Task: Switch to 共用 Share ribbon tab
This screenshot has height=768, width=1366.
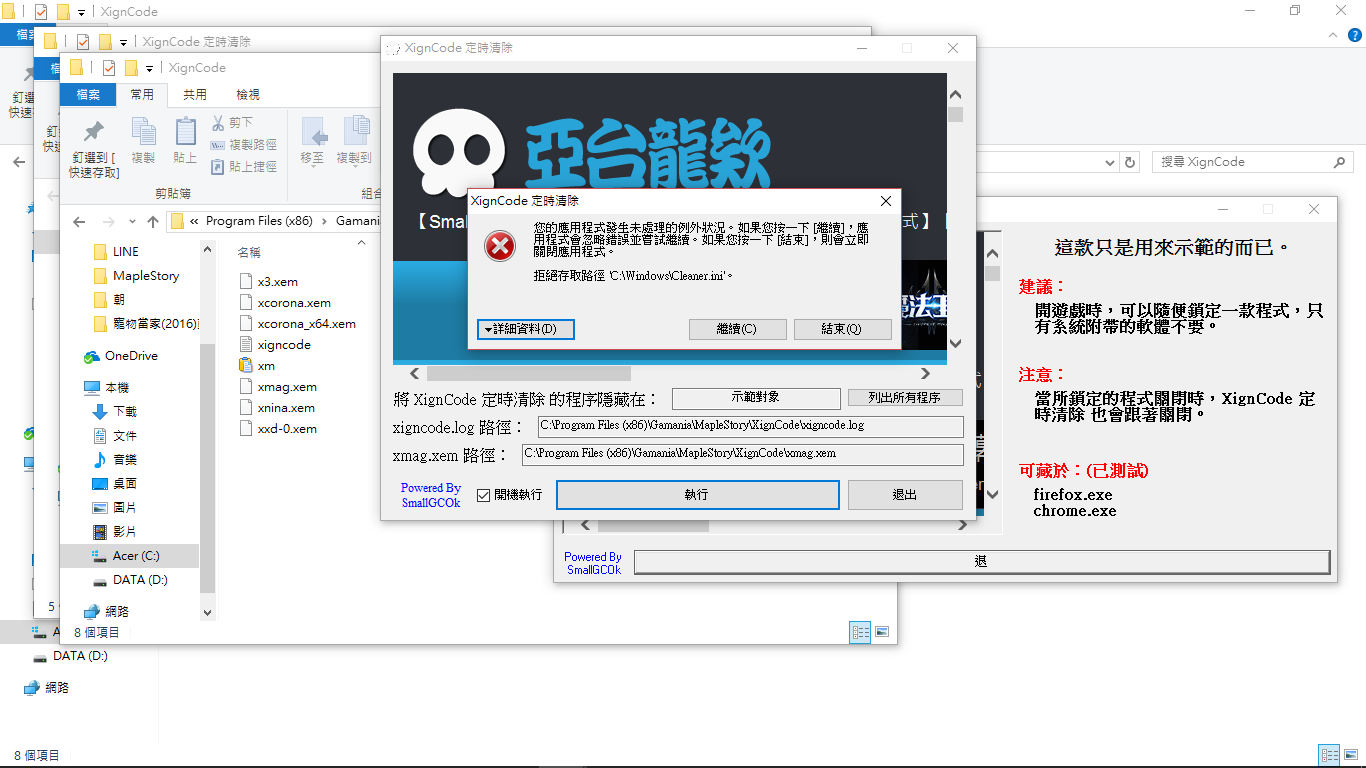Action: [x=195, y=95]
